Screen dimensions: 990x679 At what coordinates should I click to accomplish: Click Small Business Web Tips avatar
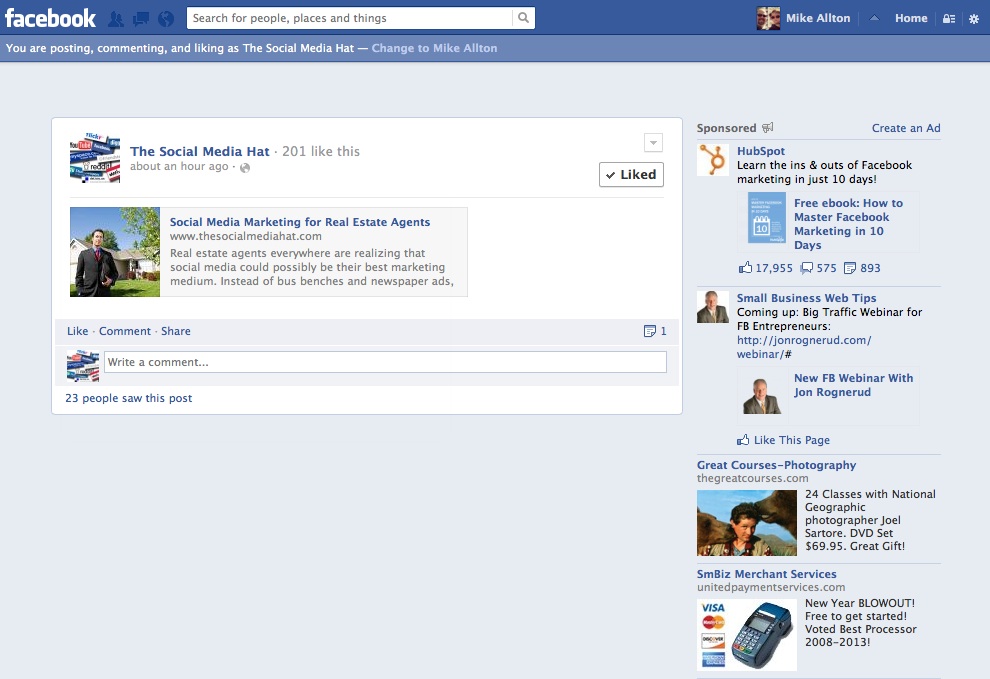pos(713,307)
